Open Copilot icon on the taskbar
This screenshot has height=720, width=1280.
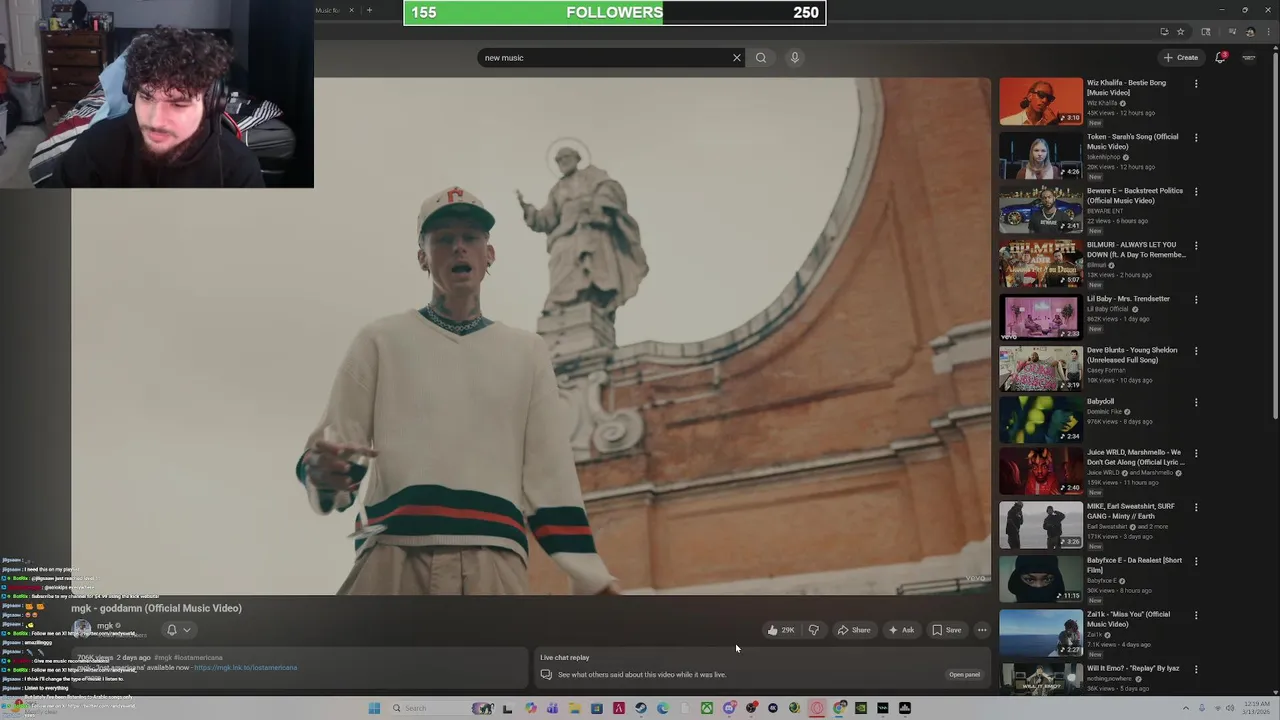530,708
